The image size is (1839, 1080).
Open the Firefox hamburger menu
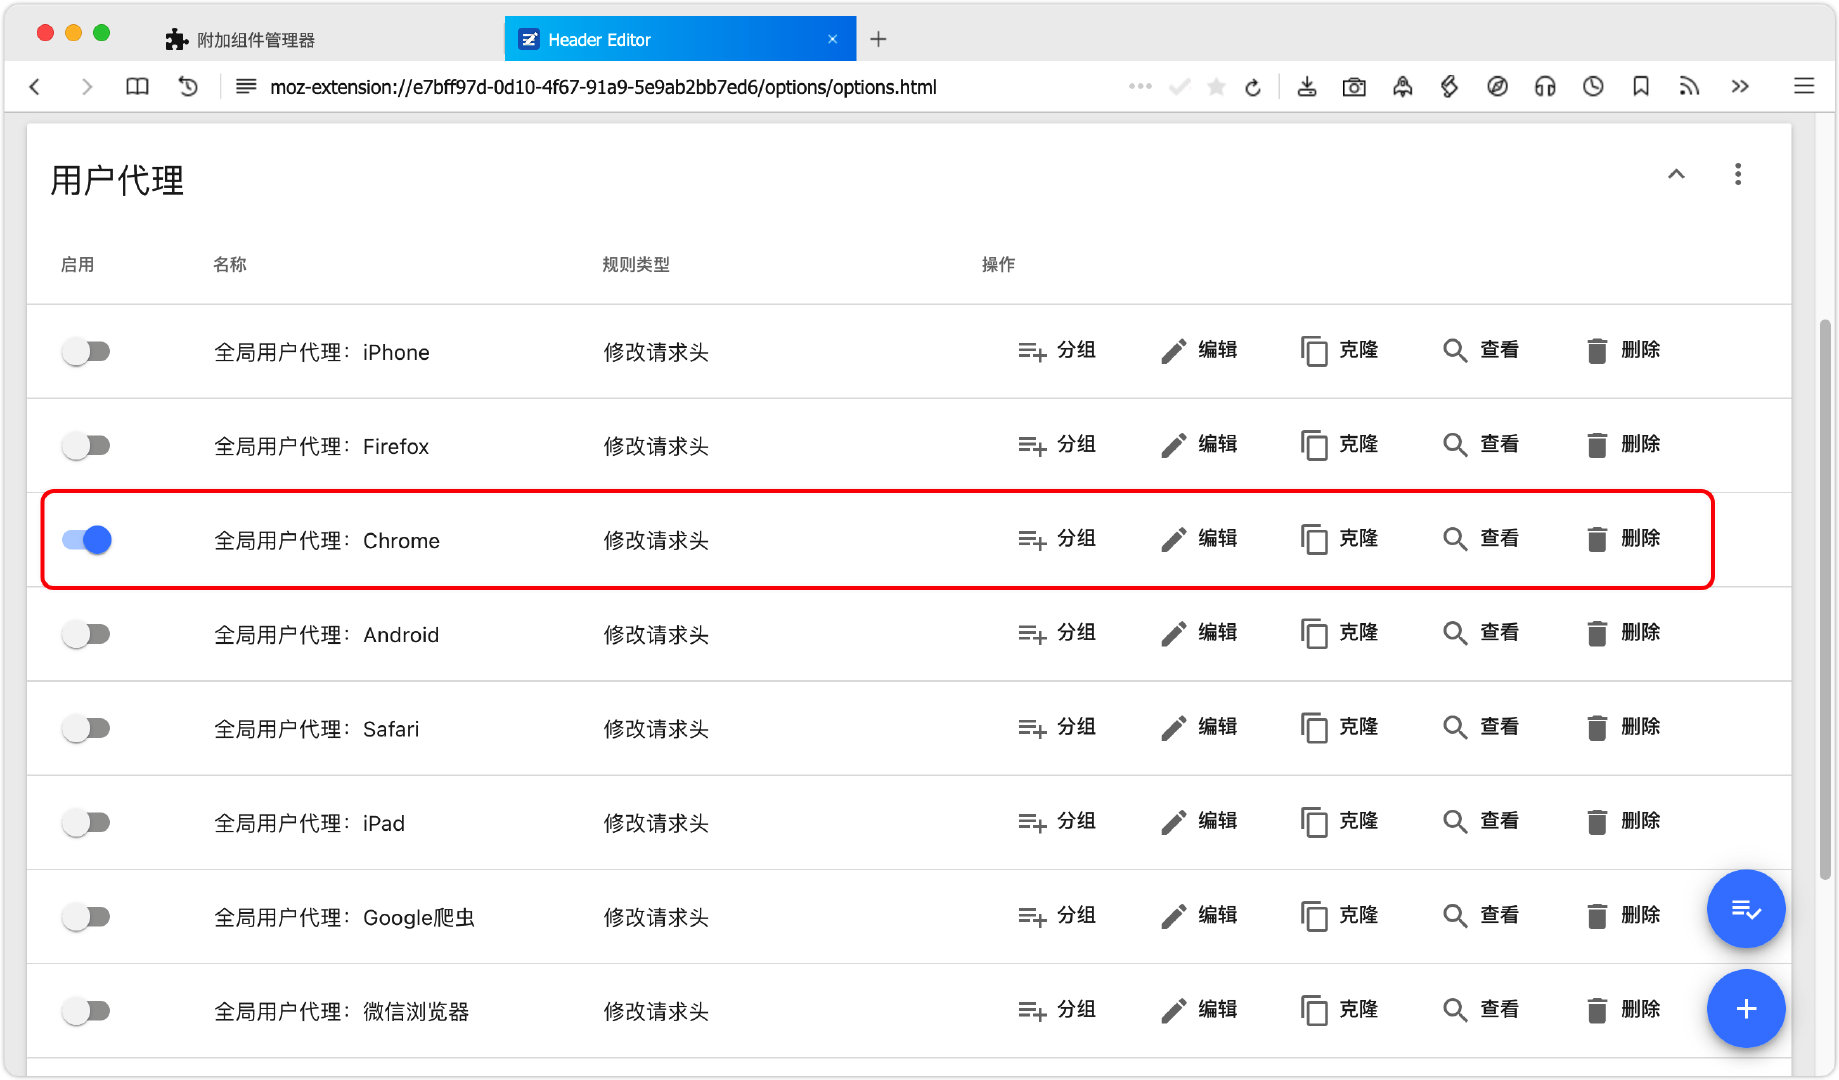click(1805, 86)
